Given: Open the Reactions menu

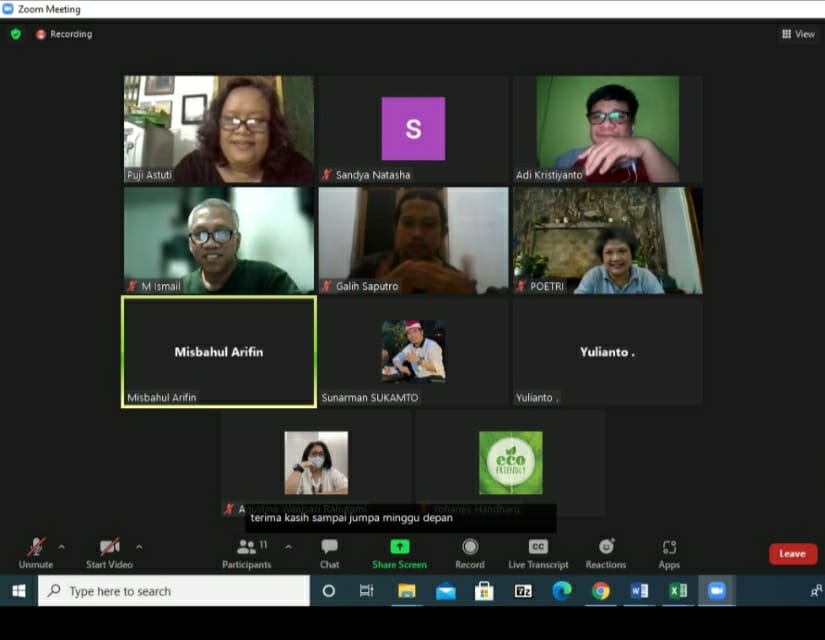Looking at the screenshot, I should 606,553.
